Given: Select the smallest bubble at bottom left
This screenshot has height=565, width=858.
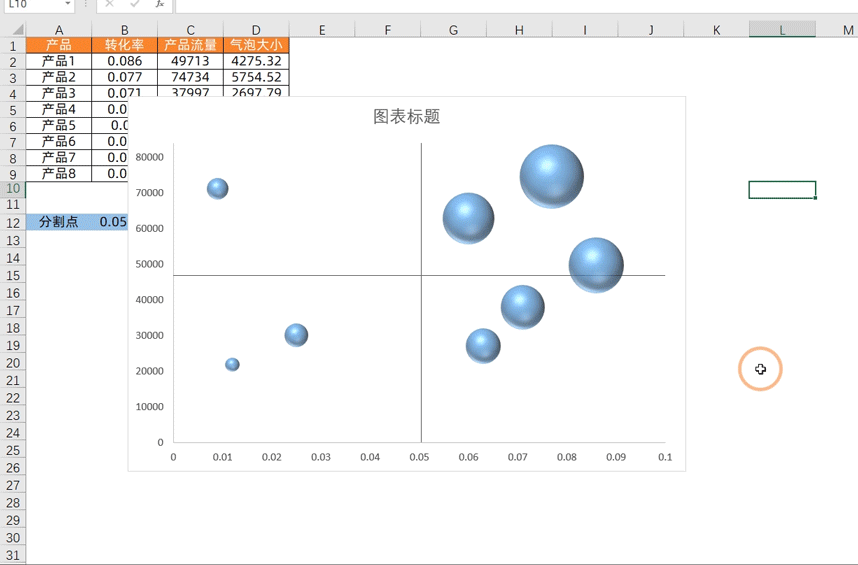Looking at the screenshot, I should click(x=232, y=365).
